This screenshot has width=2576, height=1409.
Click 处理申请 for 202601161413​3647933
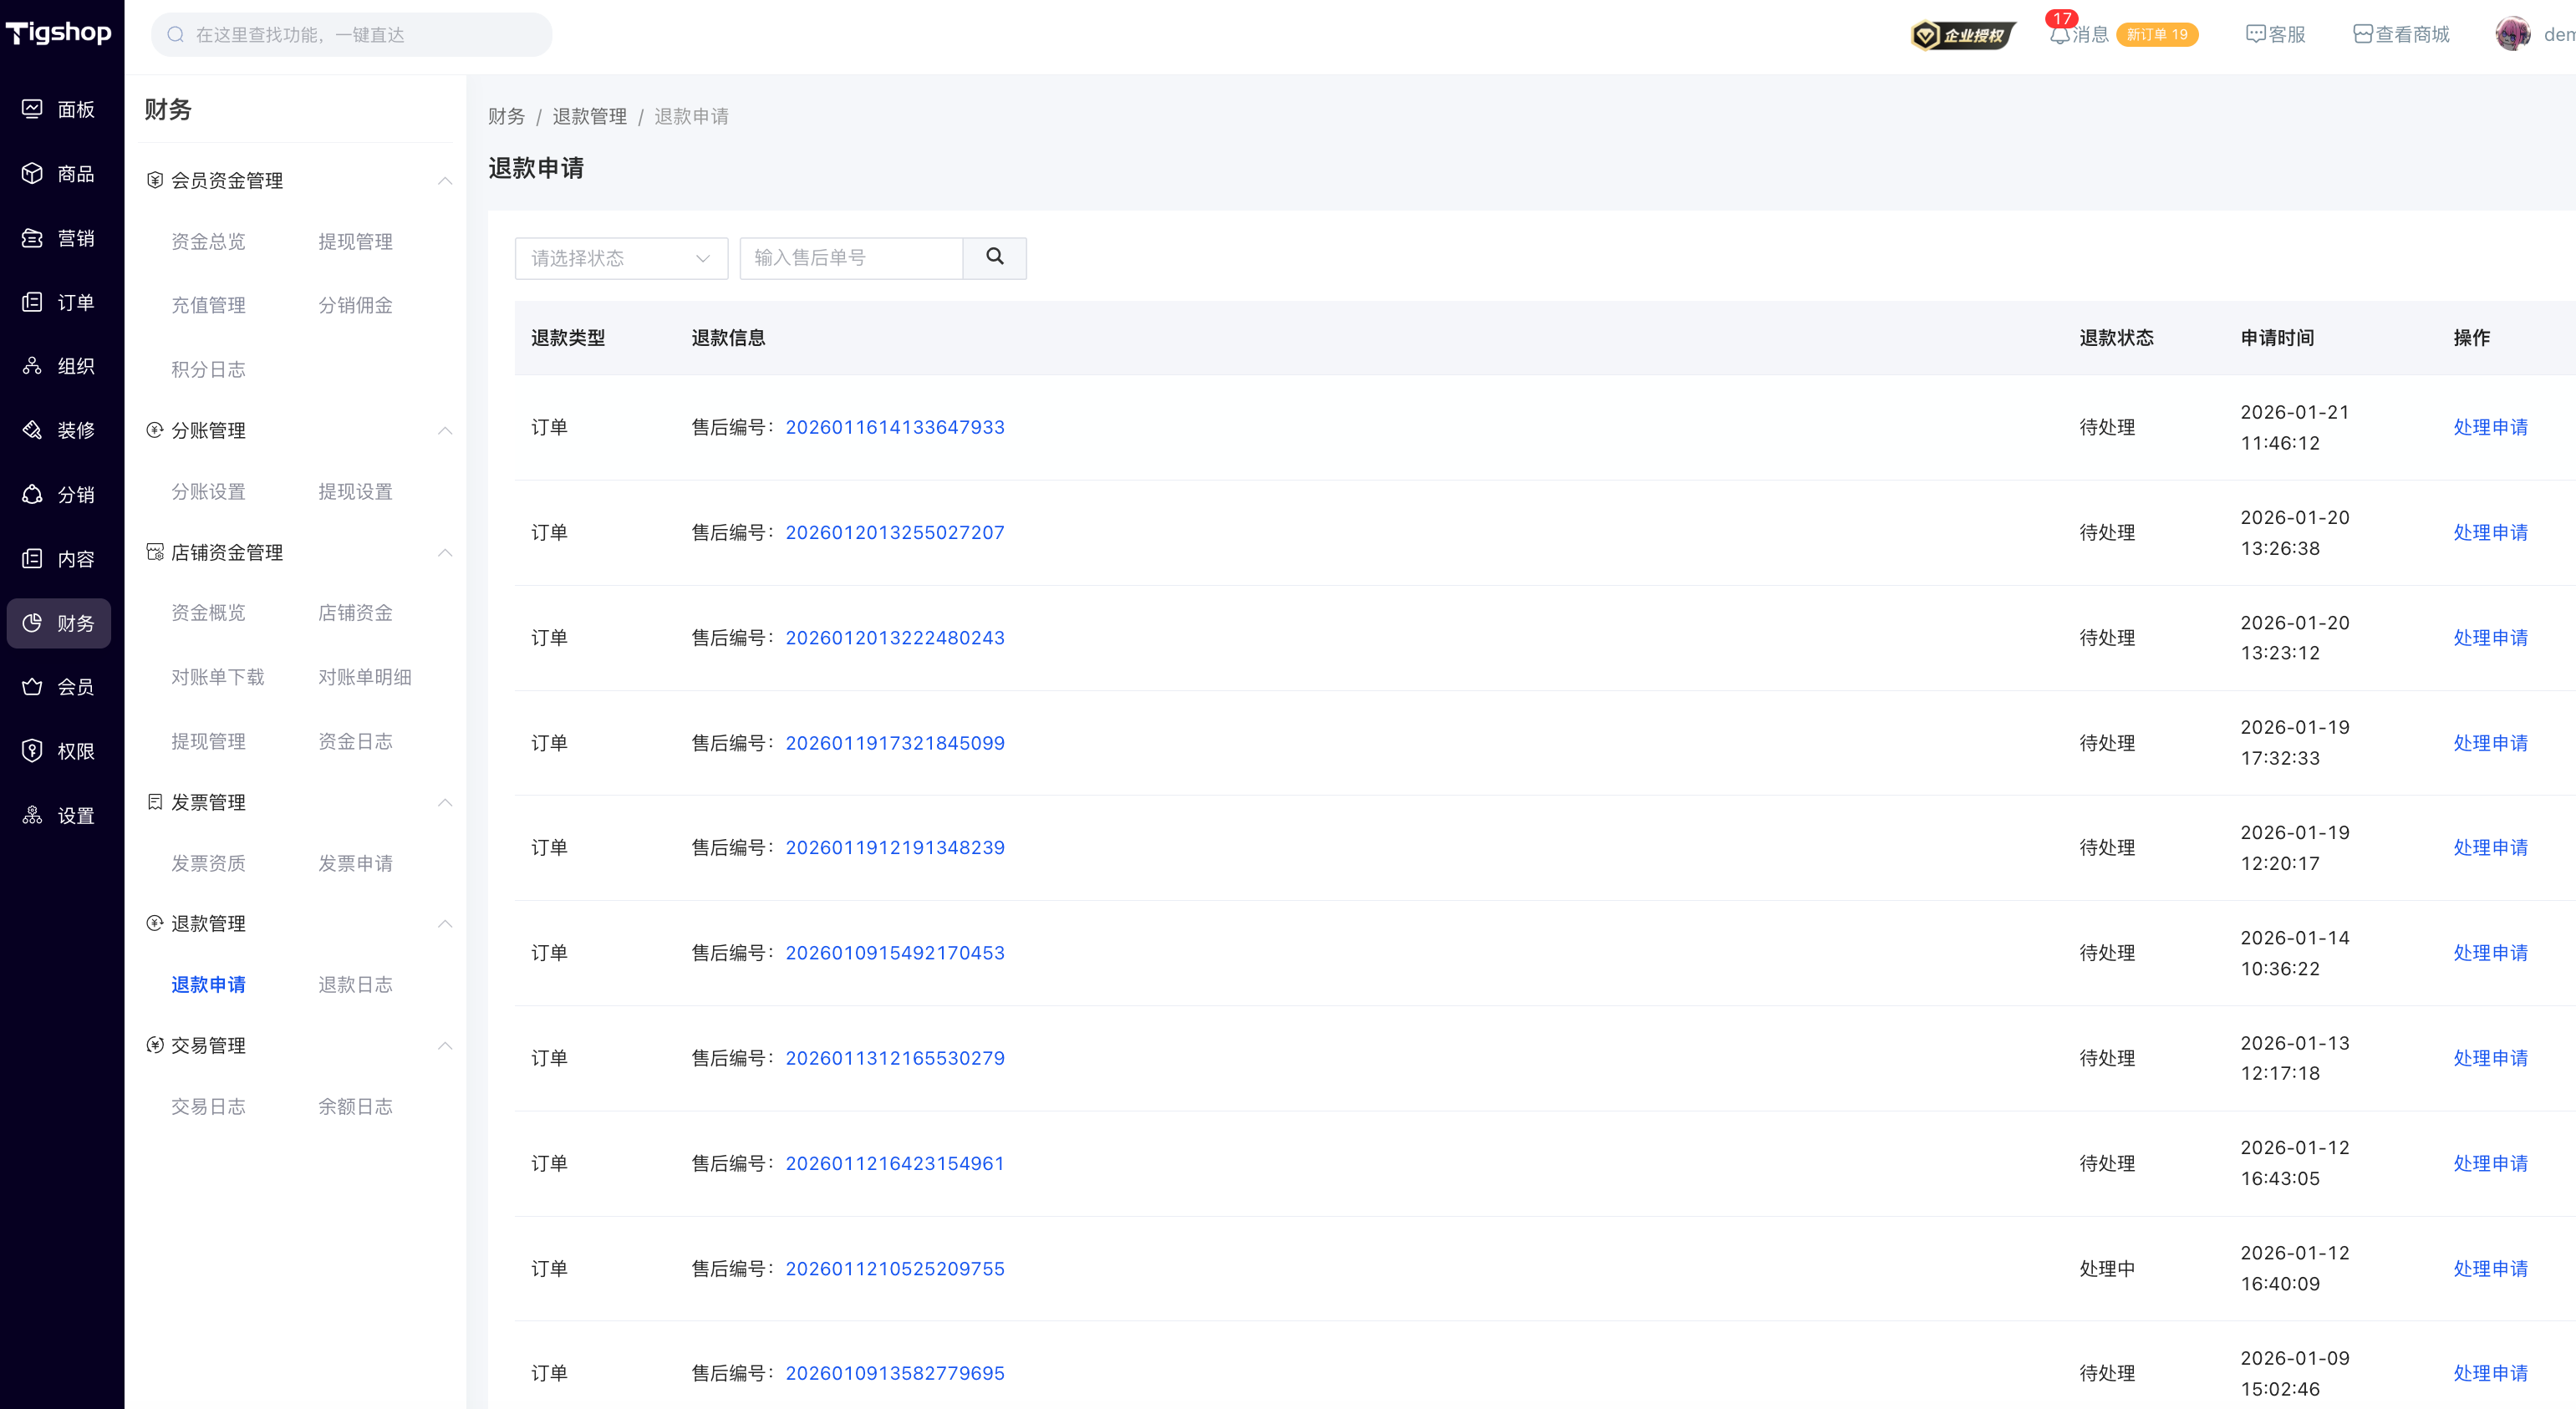pos(2489,427)
